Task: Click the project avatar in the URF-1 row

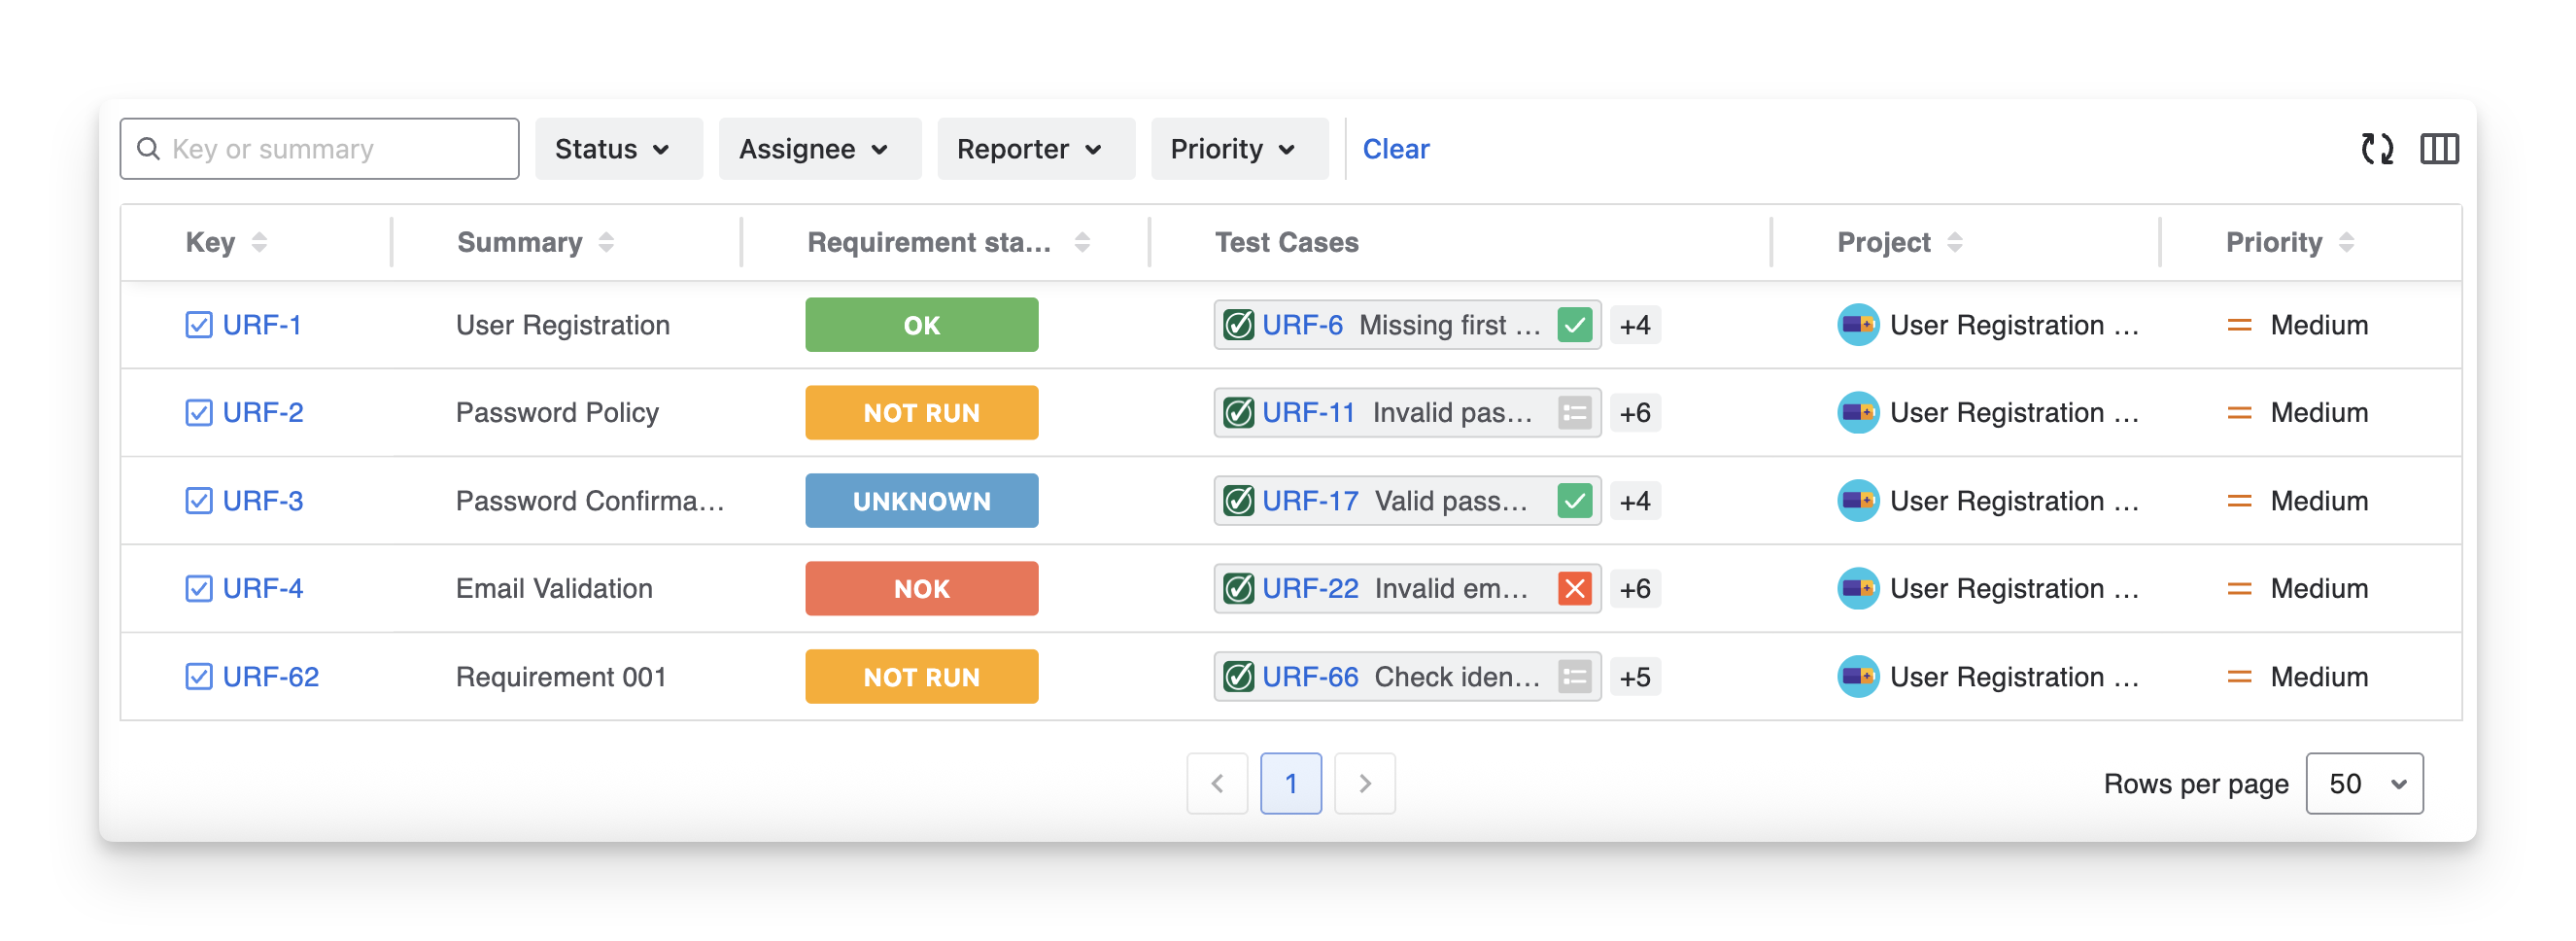Action: [x=1857, y=325]
